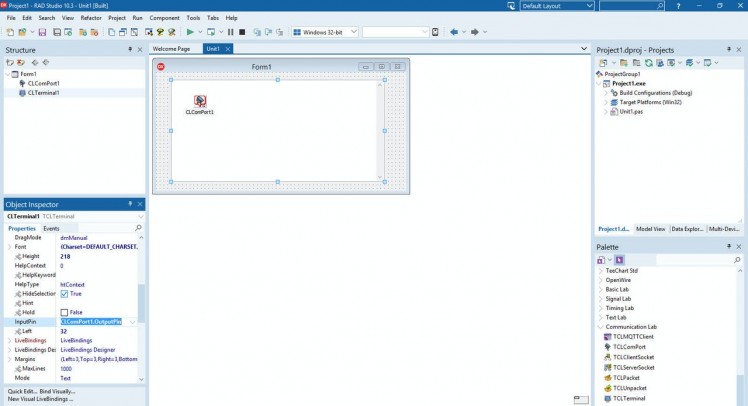Screen dimensions: 748x406
Task: Run the project with the green play icon
Action: (x=190, y=32)
